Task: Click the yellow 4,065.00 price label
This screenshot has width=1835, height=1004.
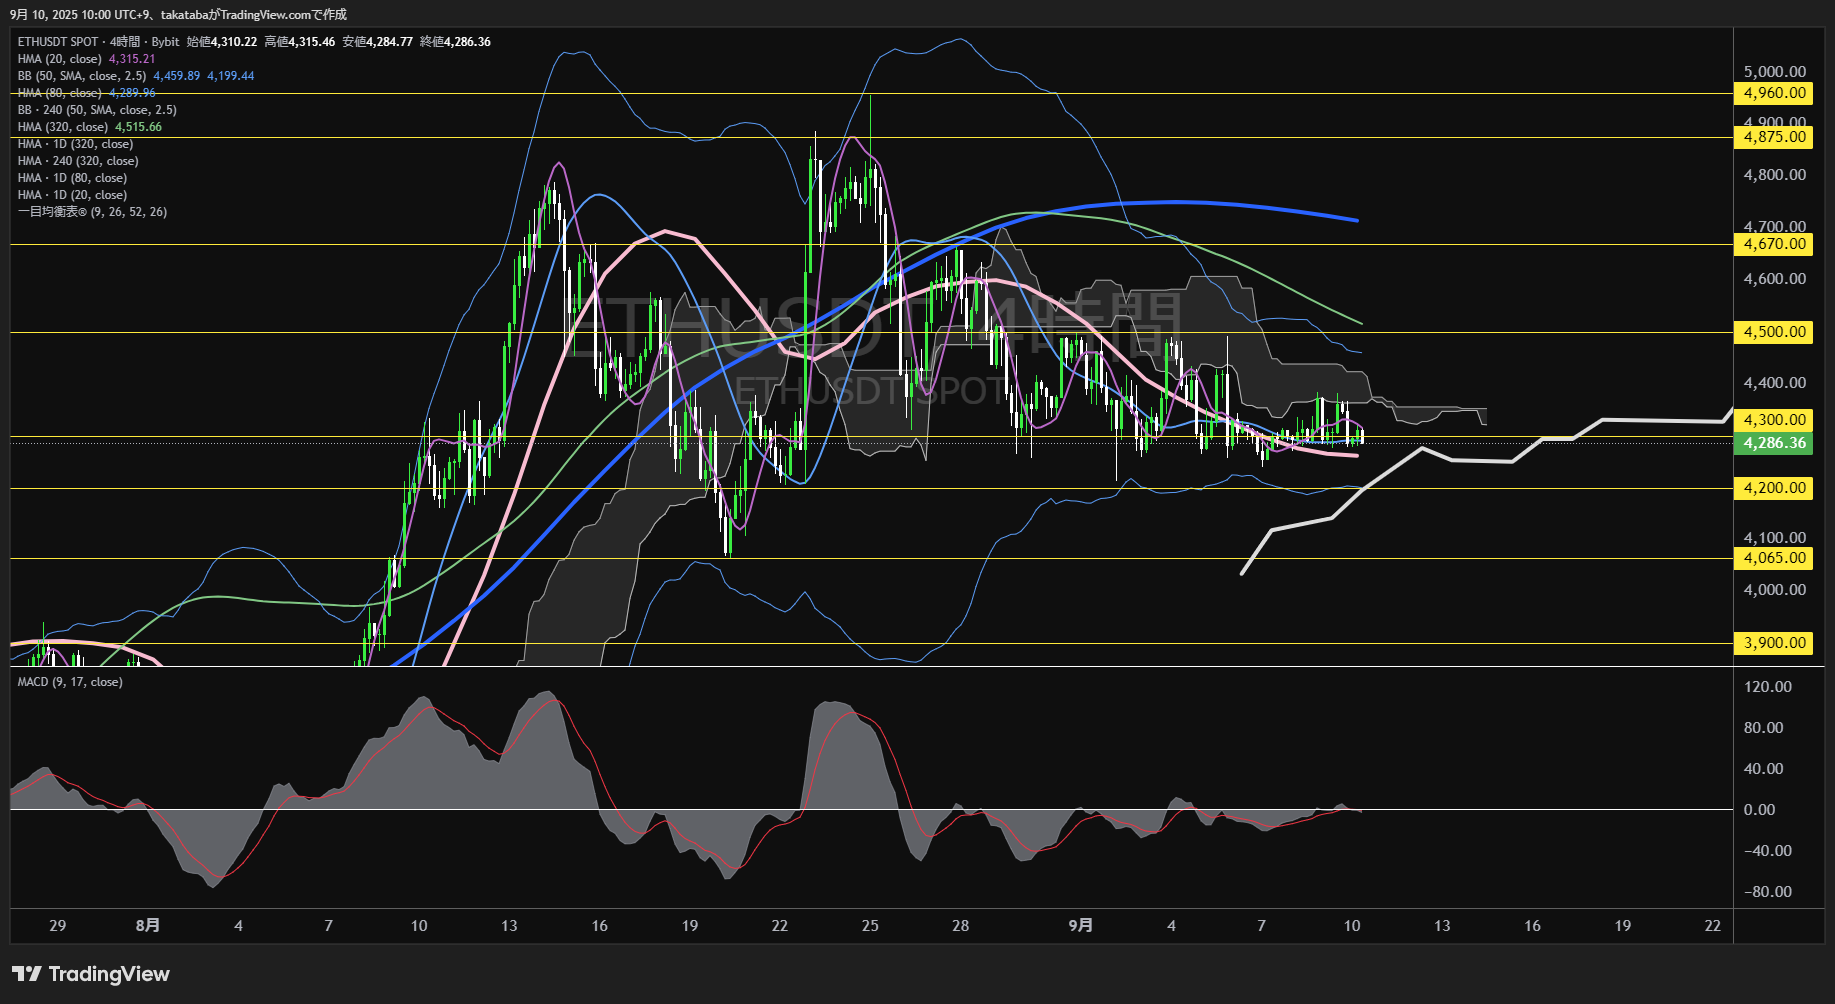Action: (x=1774, y=558)
